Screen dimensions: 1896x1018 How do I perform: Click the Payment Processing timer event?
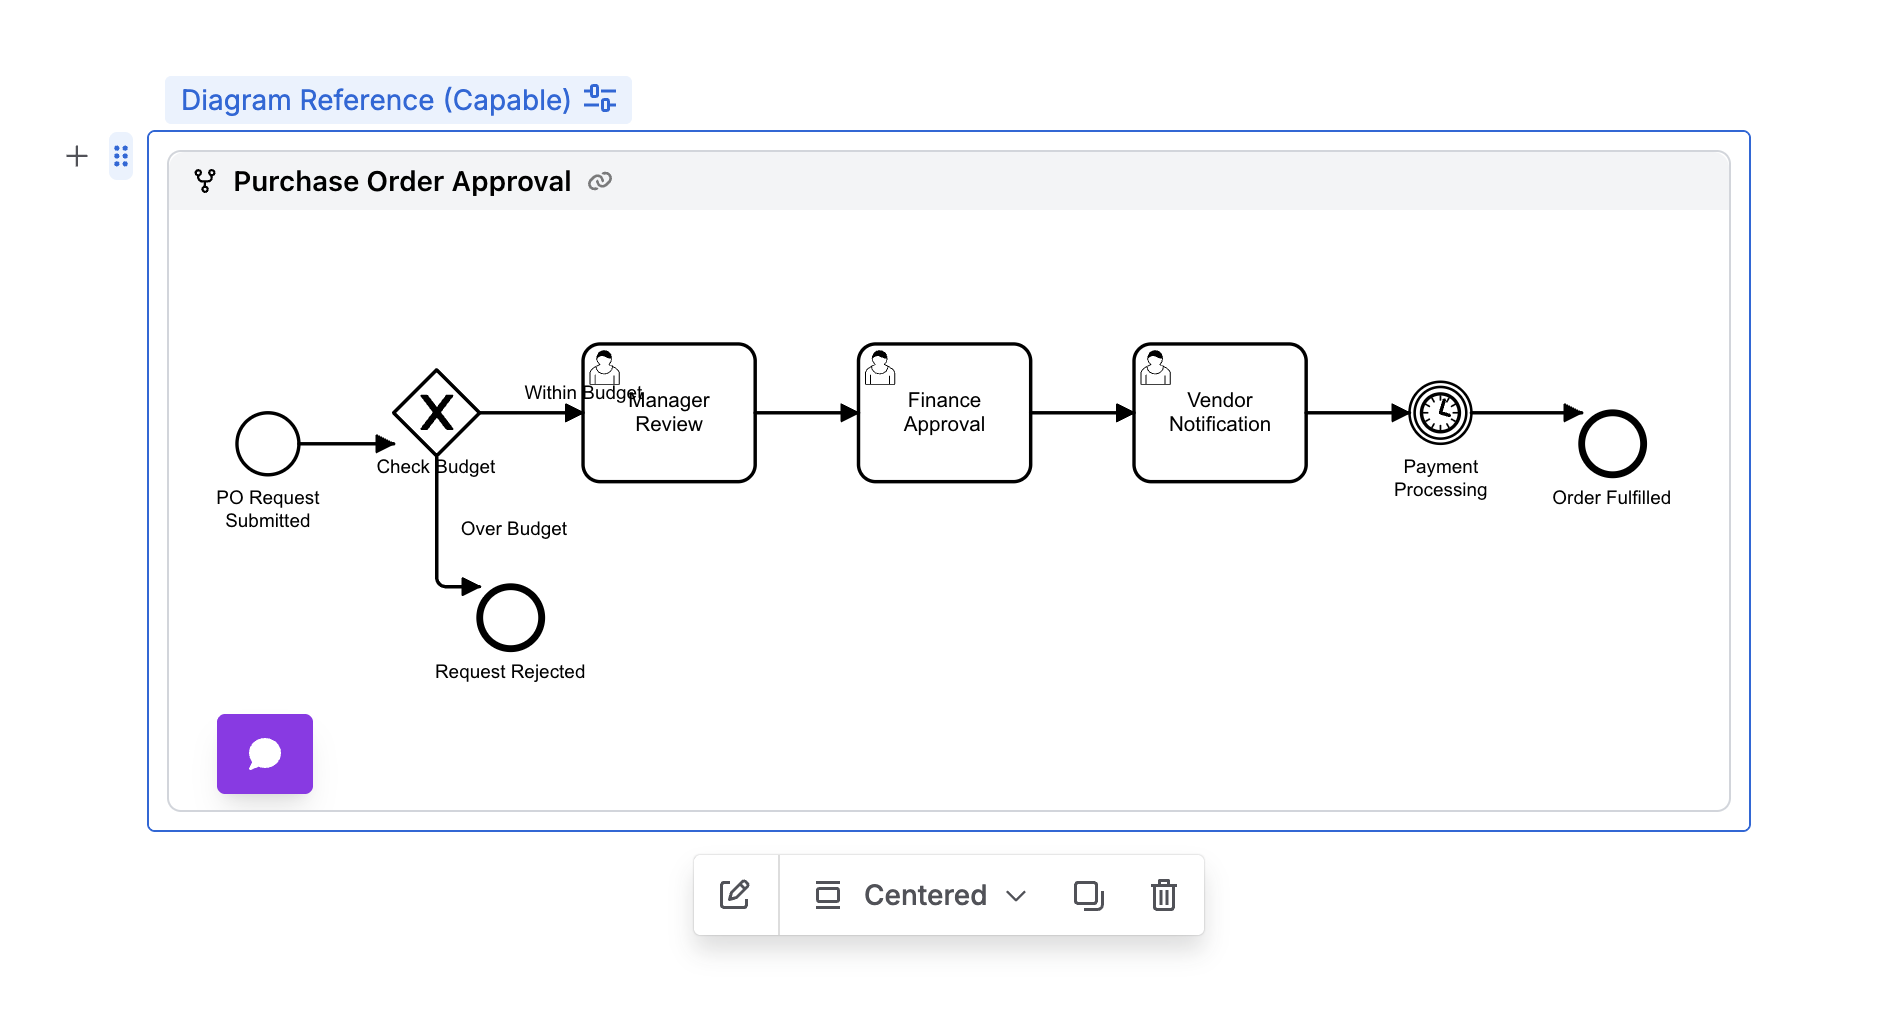[x=1440, y=412]
